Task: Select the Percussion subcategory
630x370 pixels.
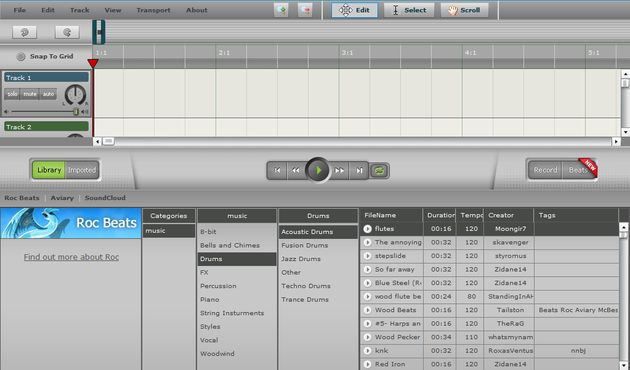Action: (x=237, y=286)
